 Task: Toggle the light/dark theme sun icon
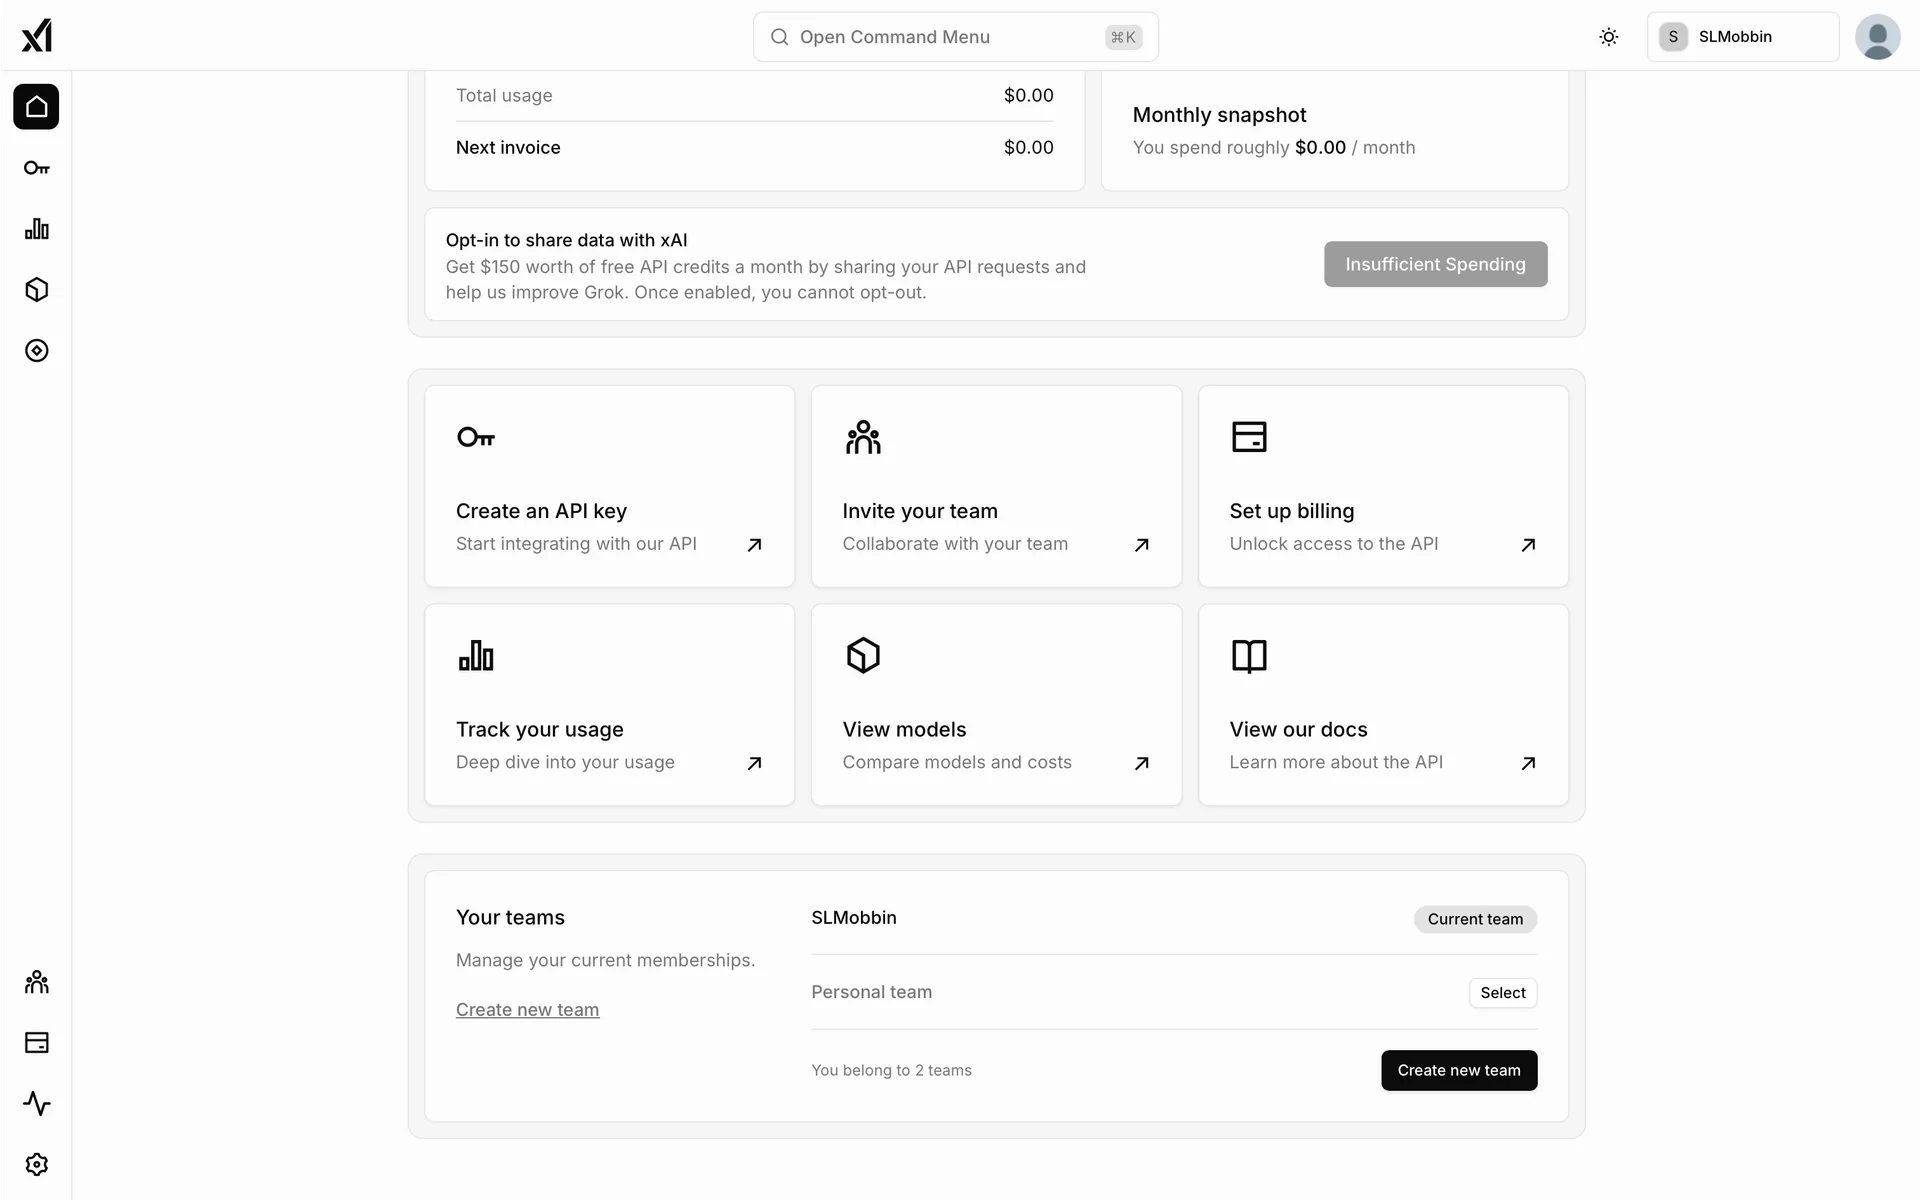(1608, 37)
